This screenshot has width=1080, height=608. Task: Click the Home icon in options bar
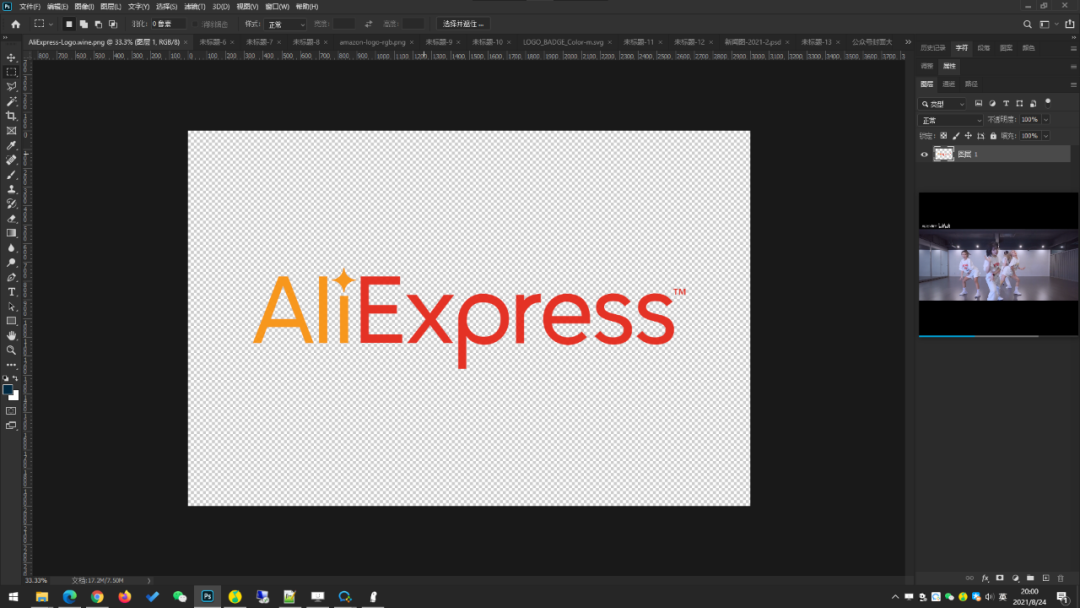[15, 24]
